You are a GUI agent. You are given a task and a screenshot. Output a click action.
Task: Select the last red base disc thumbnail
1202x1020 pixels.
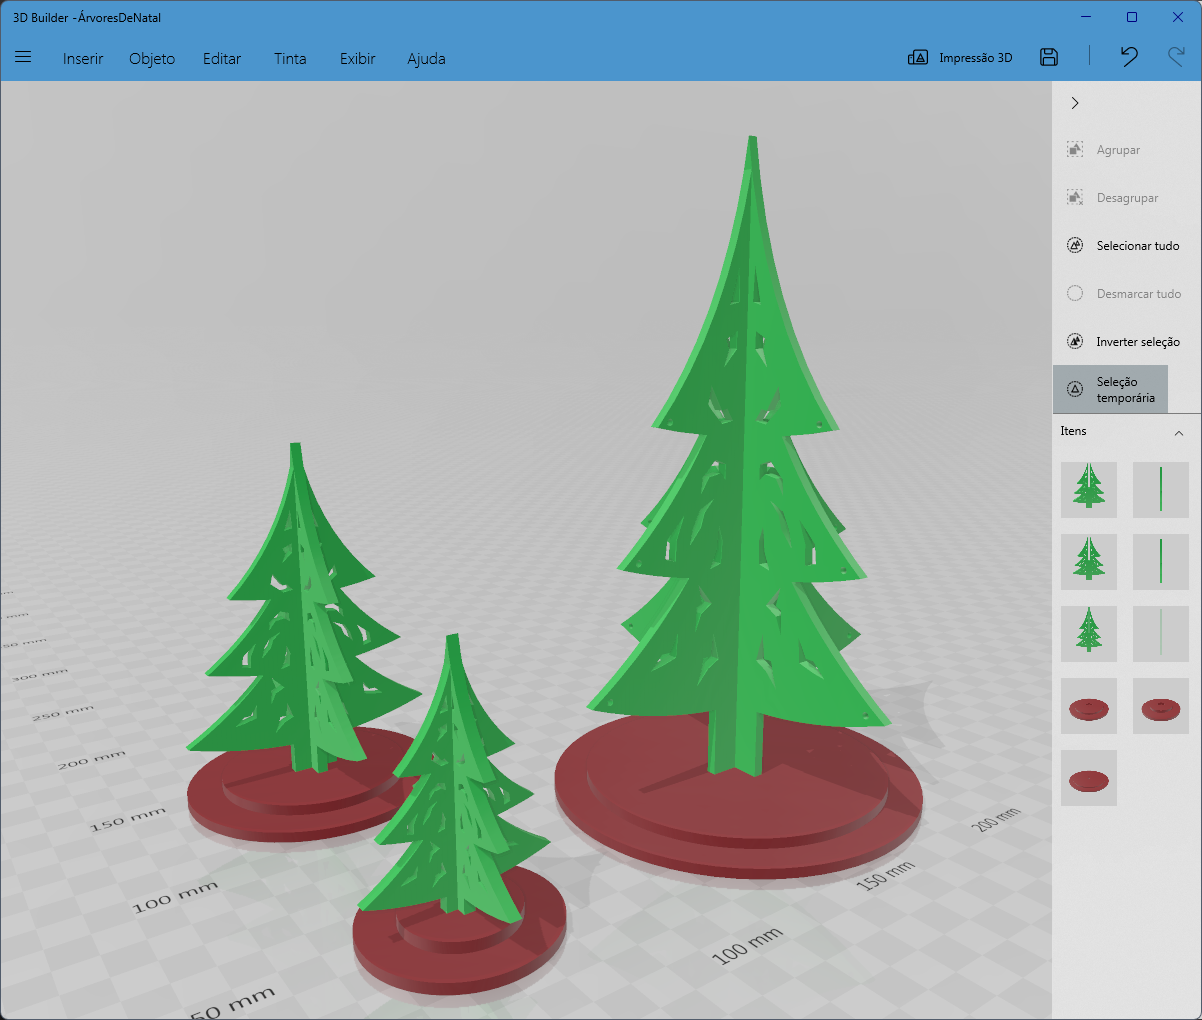[x=1089, y=778]
